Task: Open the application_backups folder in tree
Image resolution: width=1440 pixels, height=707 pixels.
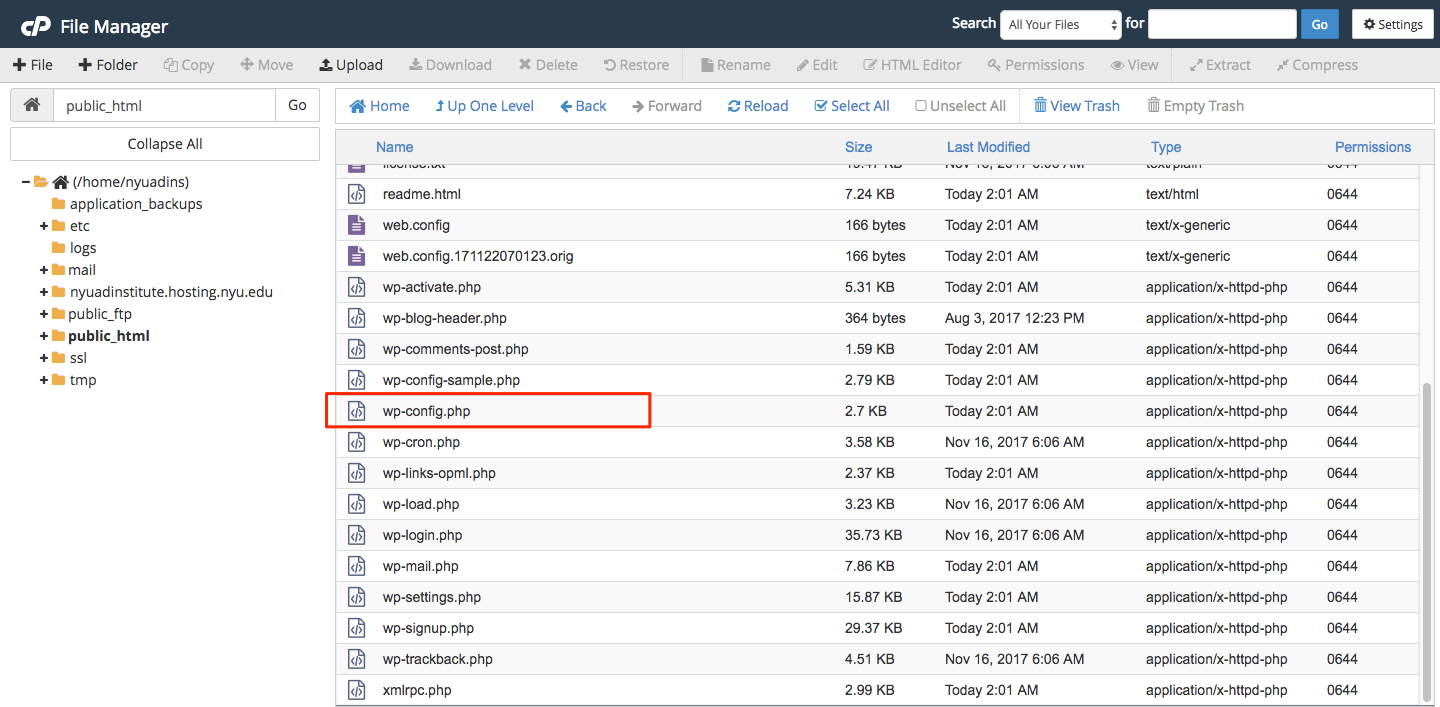Action: tap(127, 204)
